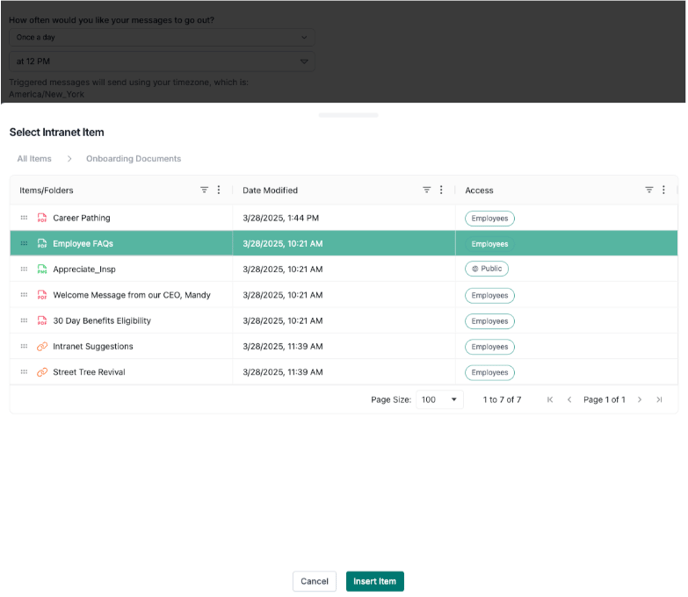Open the Page Size dropdown

pyautogui.click(x=440, y=400)
